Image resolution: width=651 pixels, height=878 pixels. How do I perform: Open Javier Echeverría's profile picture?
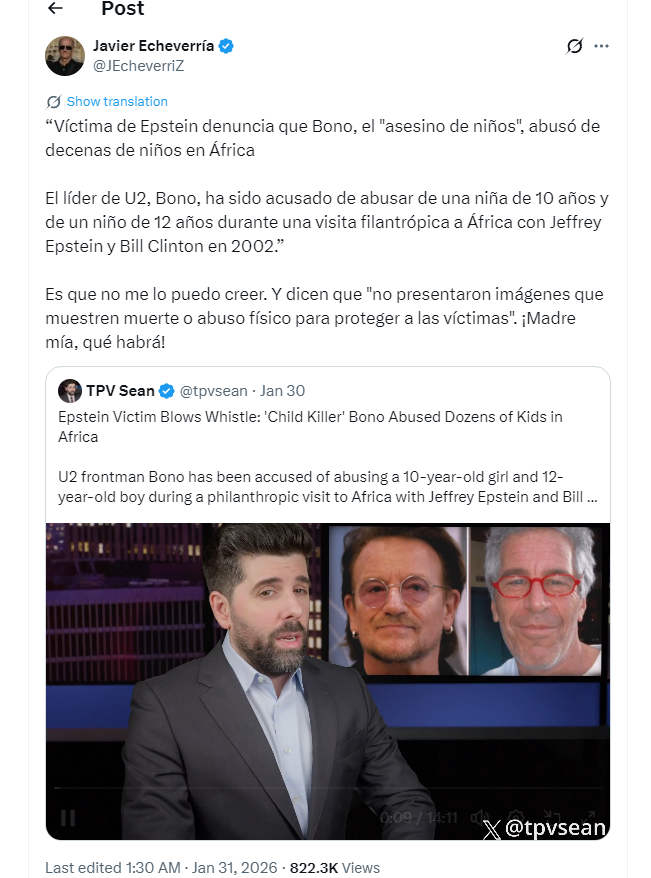click(65, 56)
